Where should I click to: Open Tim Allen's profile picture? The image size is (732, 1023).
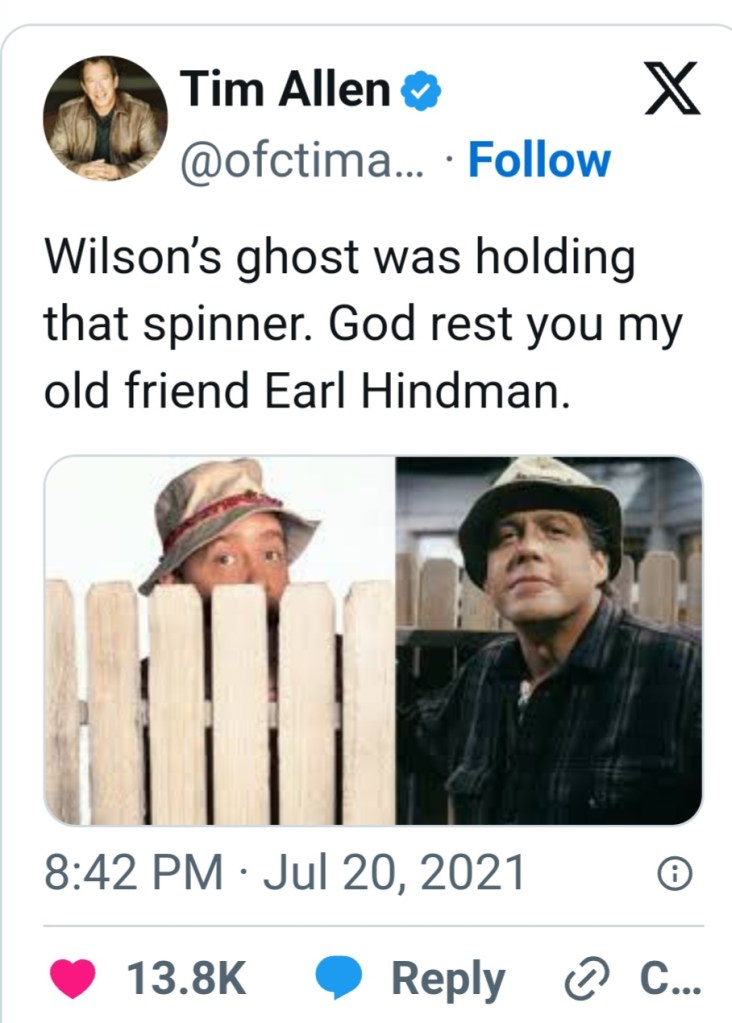[103, 120]
